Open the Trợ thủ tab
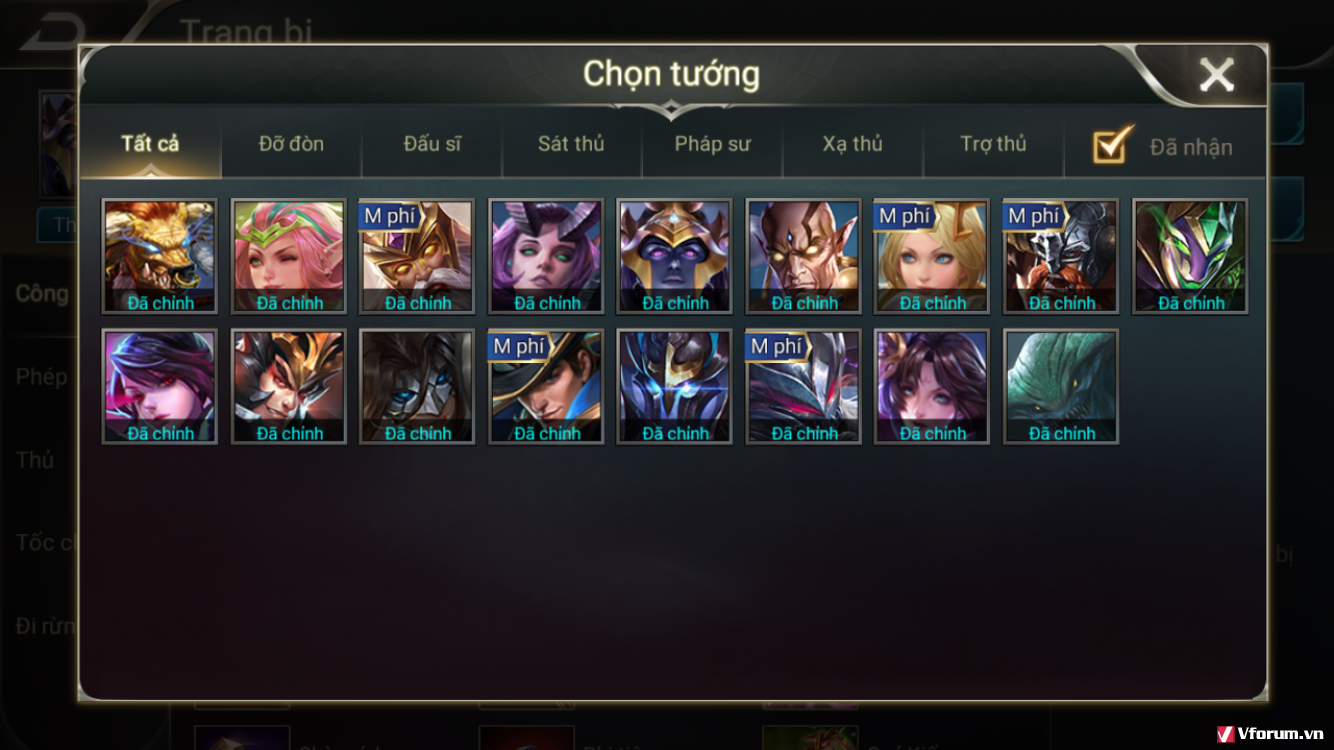 pos(993,144)
